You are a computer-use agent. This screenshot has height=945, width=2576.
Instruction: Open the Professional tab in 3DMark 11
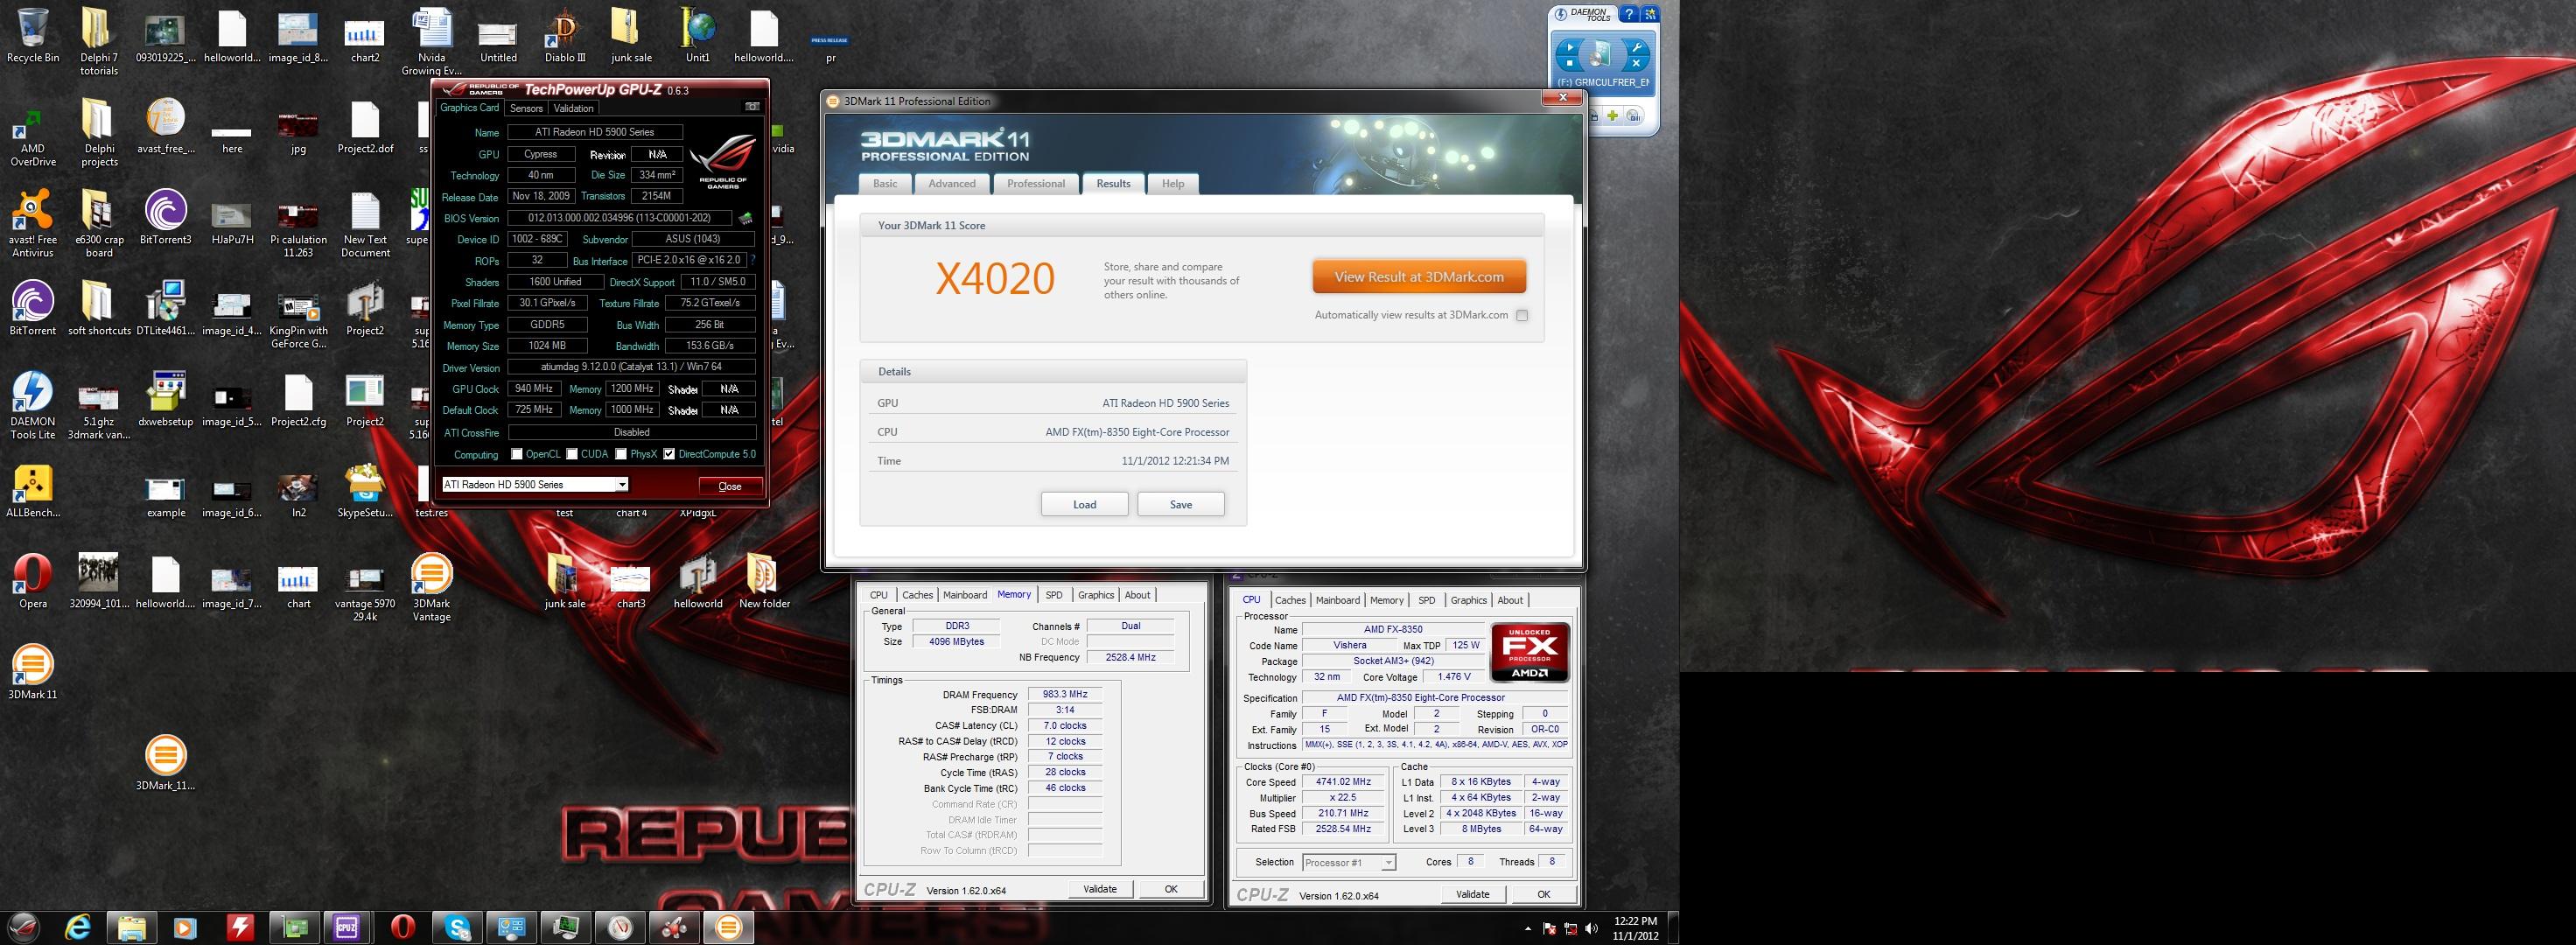[x=1036, y=183]
